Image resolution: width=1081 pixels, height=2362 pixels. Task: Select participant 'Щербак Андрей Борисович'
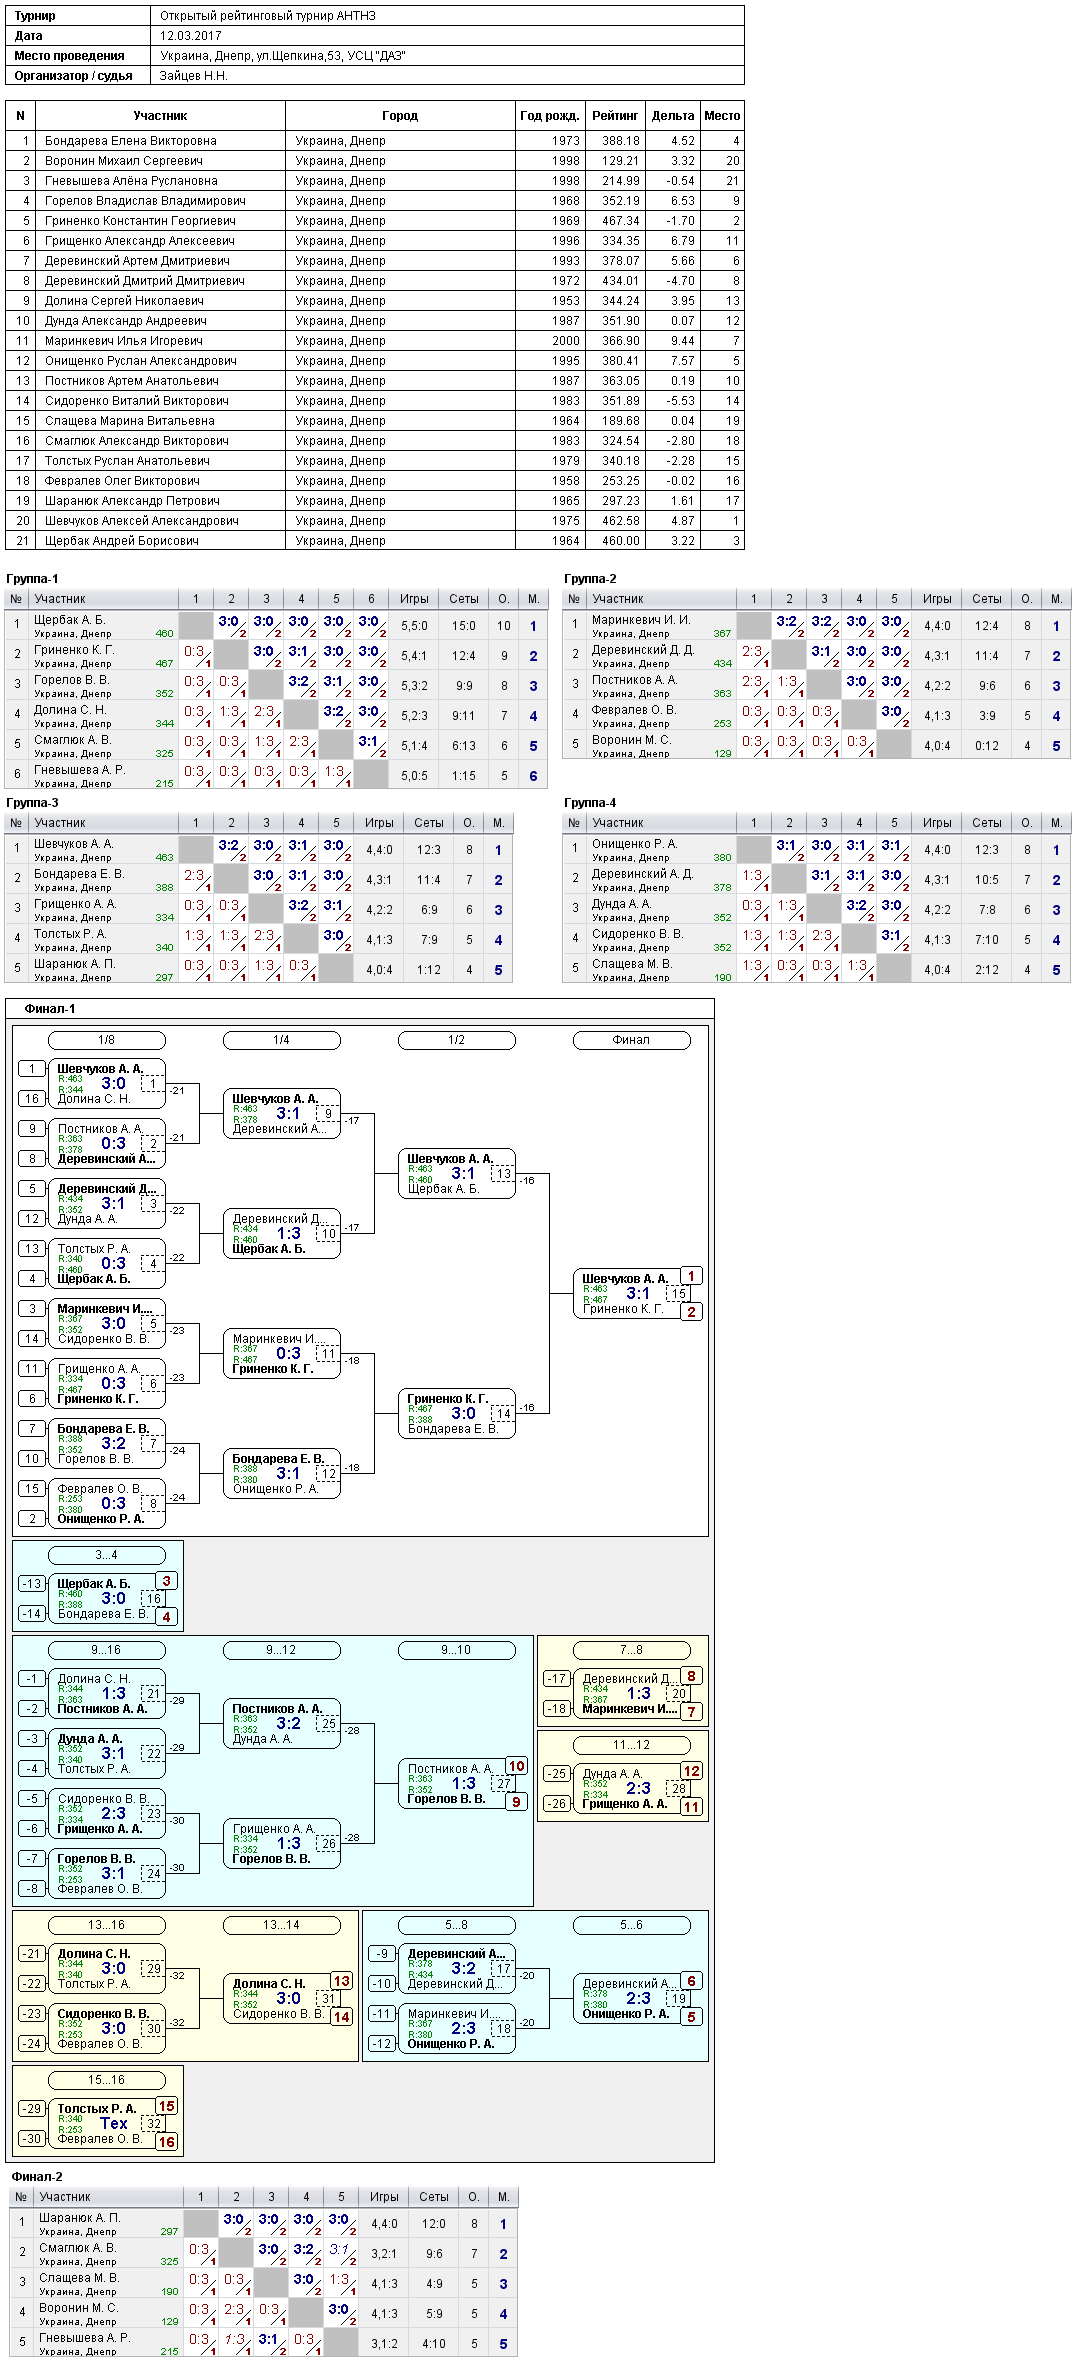122,541
